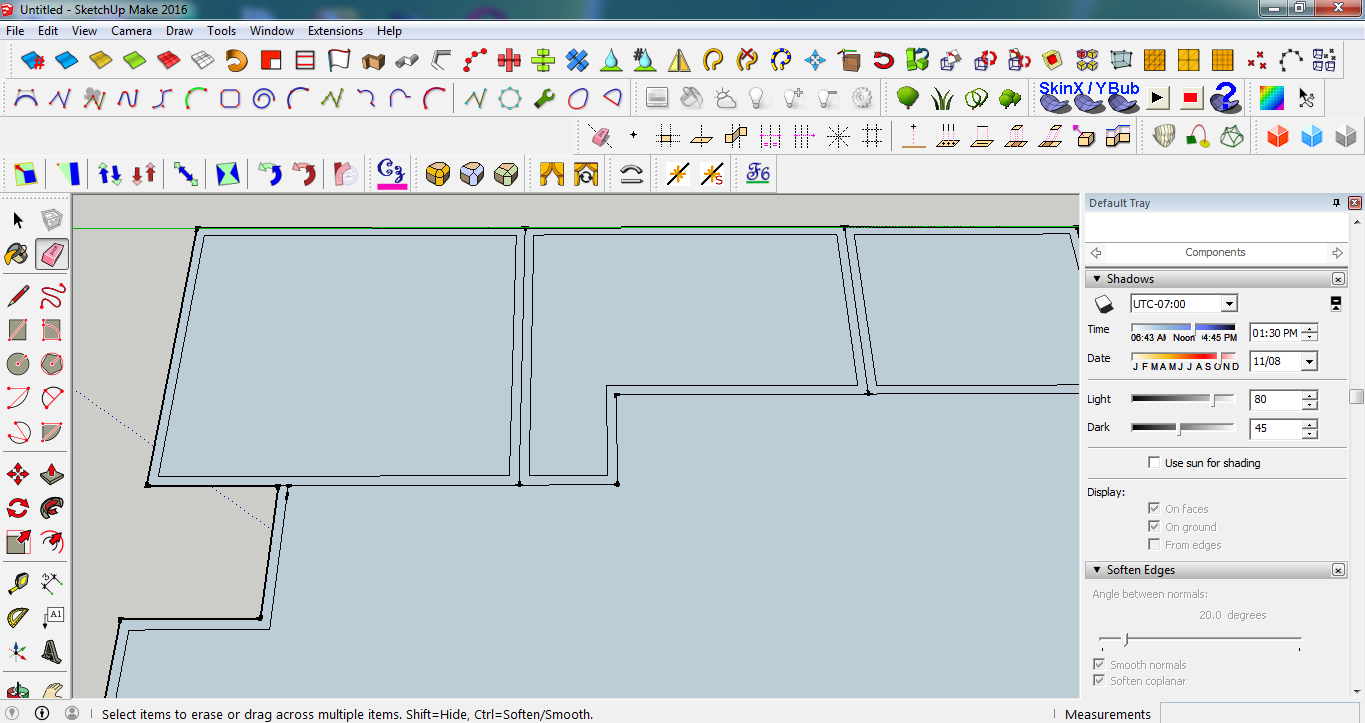Screen dimensions: 1365x723
Task: Adjust the Dark shadow slider
Action: (x=1178, y=429)
